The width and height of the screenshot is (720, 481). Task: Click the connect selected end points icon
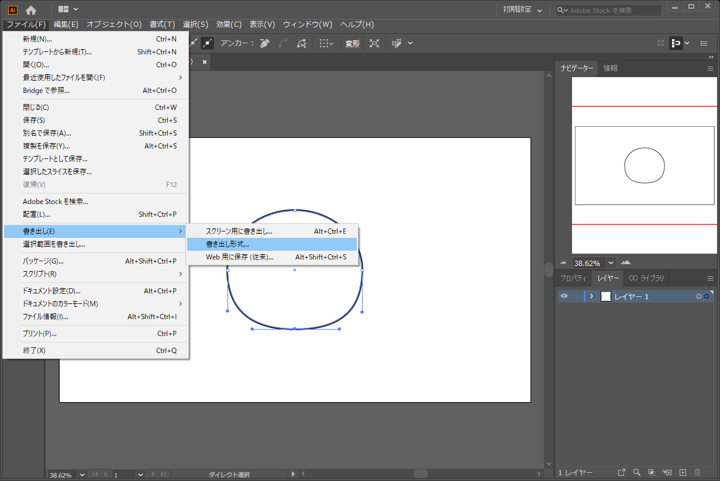coord(283,43)
